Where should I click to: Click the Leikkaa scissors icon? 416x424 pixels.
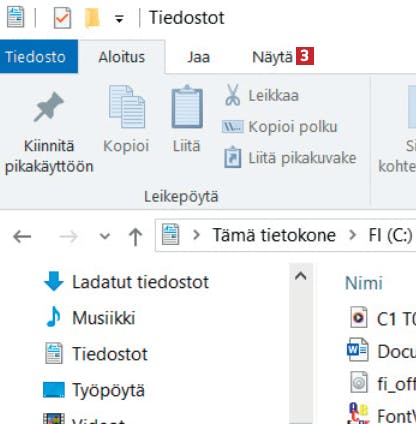click(232, 95)
